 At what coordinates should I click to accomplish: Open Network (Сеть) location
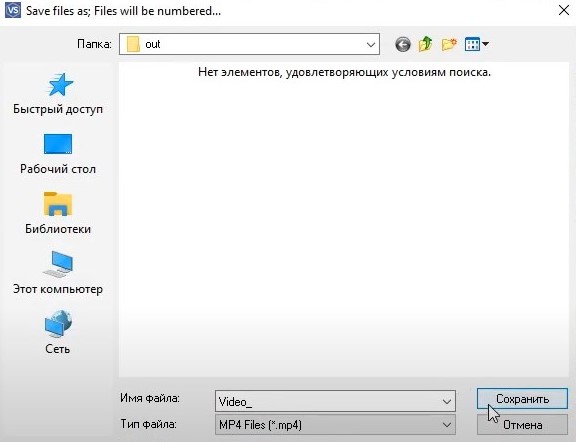[x=58, y=333]
